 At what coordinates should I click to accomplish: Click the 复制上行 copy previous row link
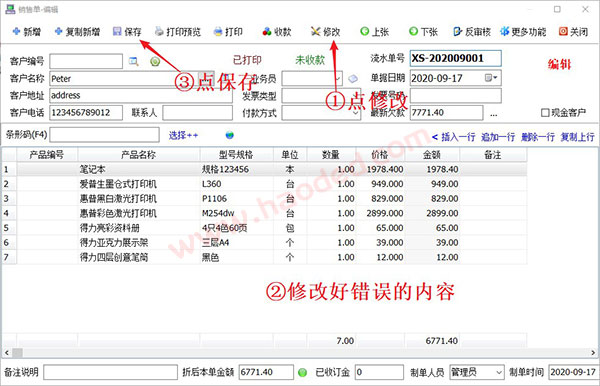(x=577, y=137)
